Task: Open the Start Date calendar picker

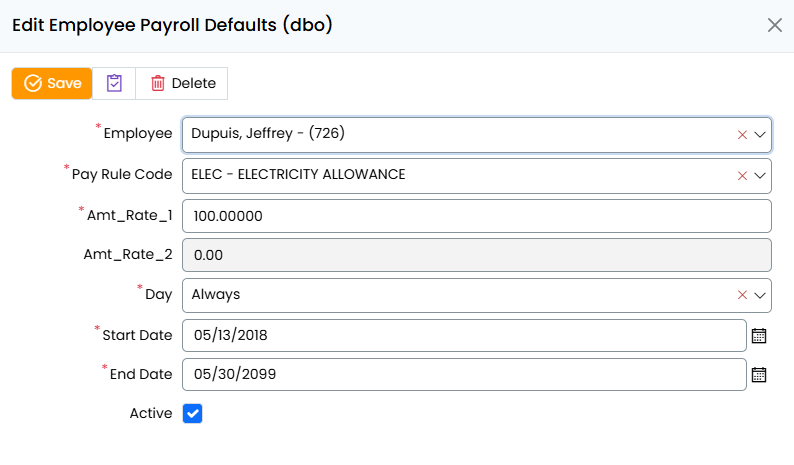Action: (x=759, y=335)
